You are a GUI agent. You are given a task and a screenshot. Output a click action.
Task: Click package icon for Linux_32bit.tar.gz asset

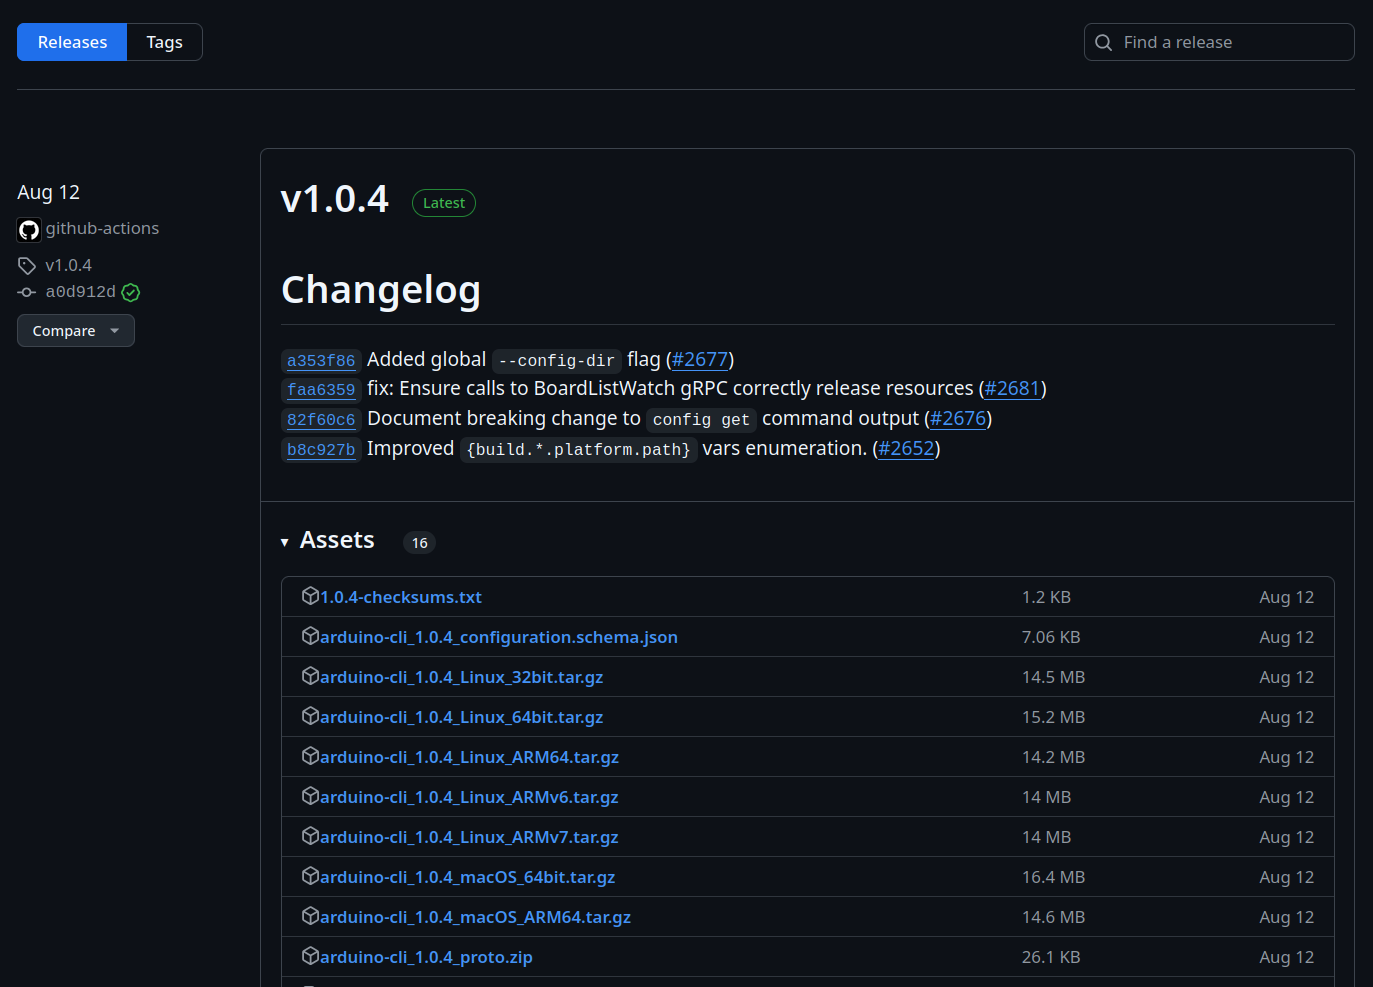coord(310,676)
